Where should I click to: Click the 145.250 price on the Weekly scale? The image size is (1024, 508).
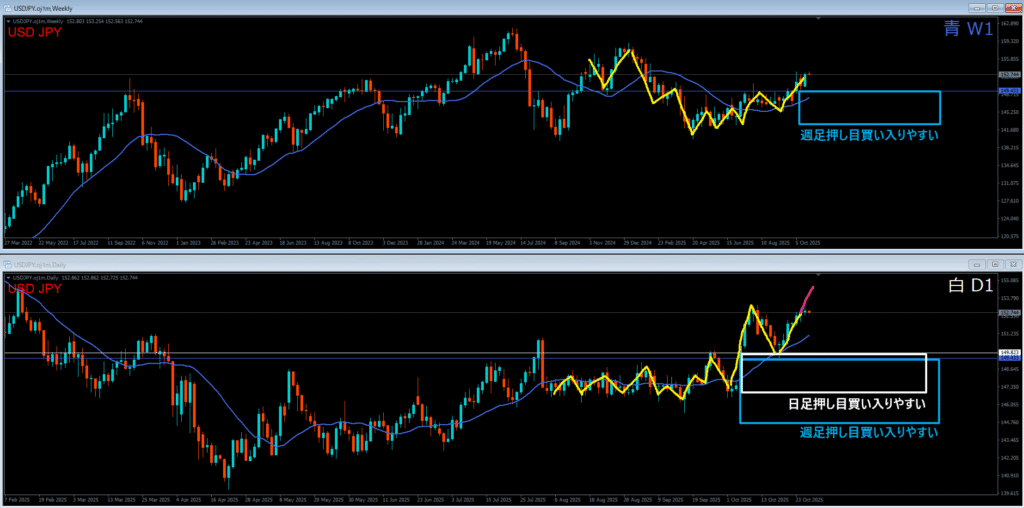point(1010,112)
